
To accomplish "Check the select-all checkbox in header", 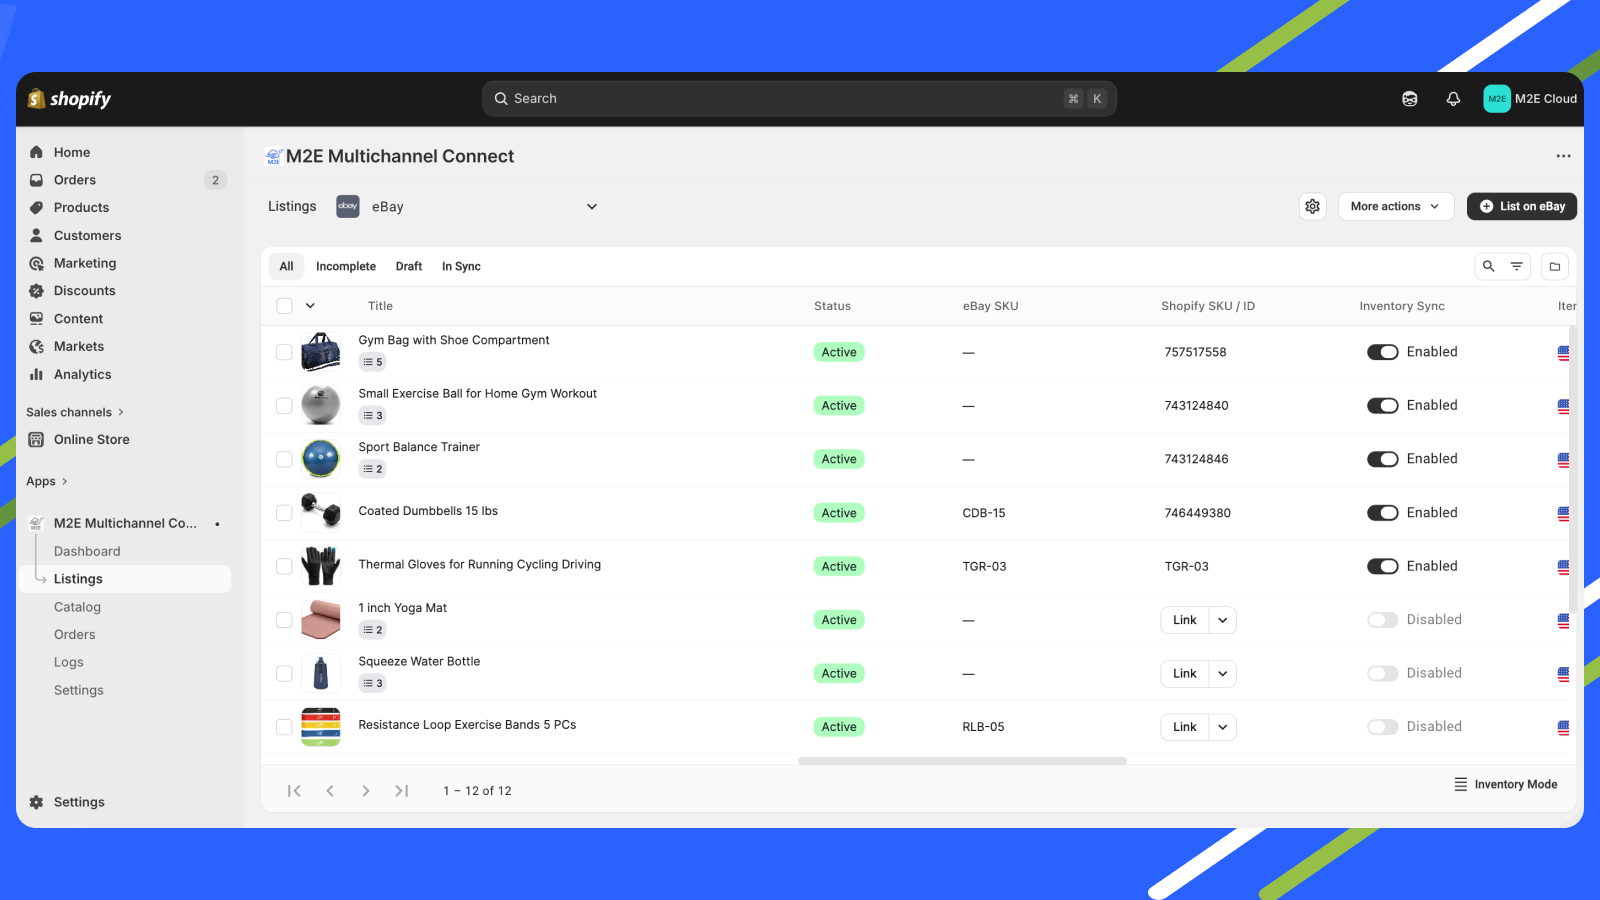I will point(285,306).
